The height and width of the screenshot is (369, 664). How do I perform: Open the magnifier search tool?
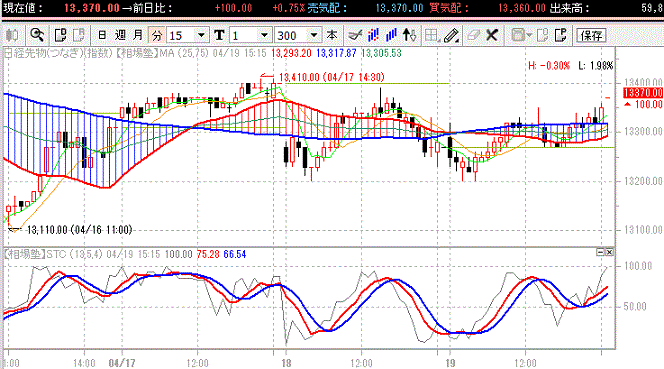tap(37, 35)
